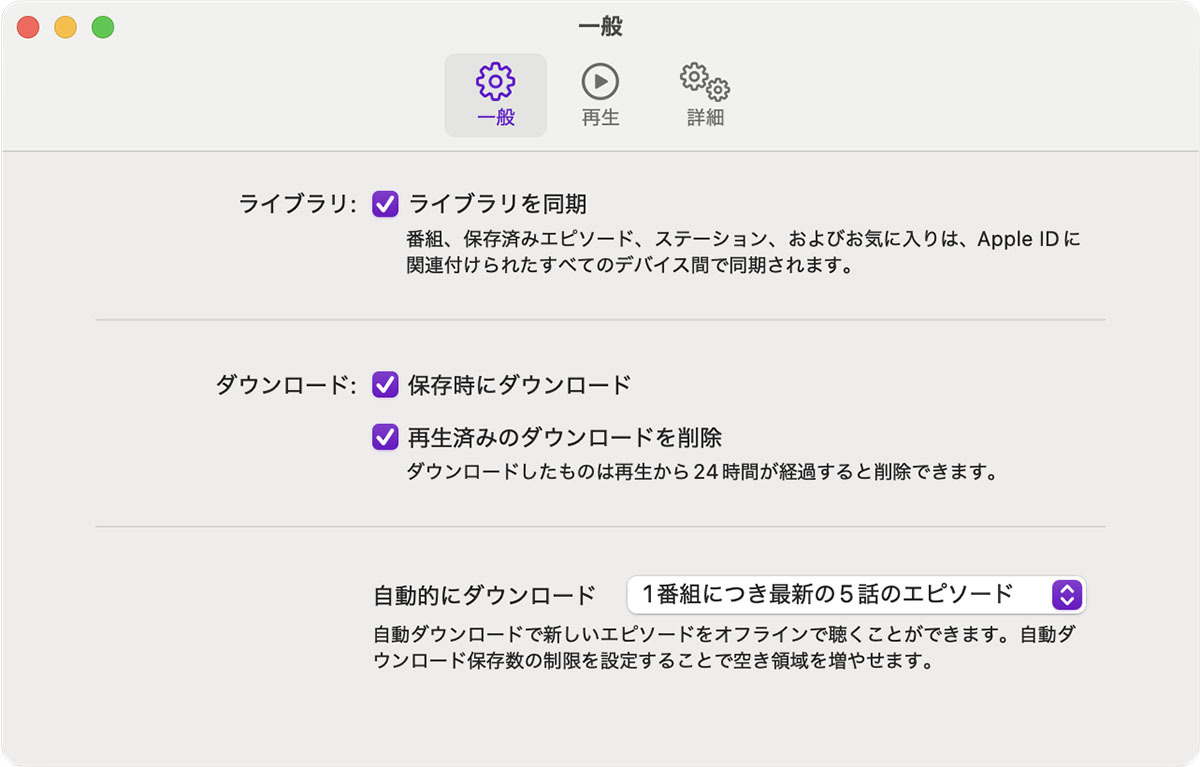Click the ライブラリを同期 label text
Viewport: 1200px width, 767px height.
tap(497, 205)
